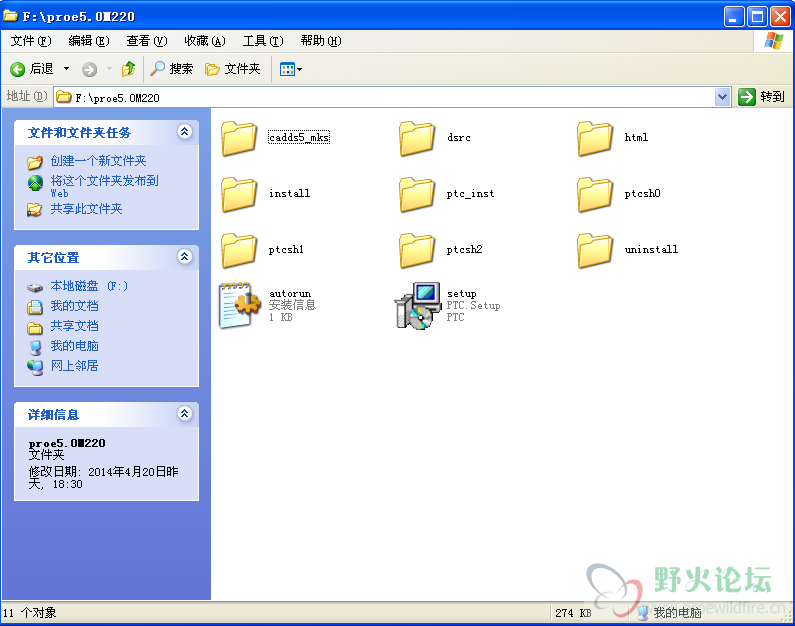
Task: Open the dsrc folder icon
Action: 417,138
